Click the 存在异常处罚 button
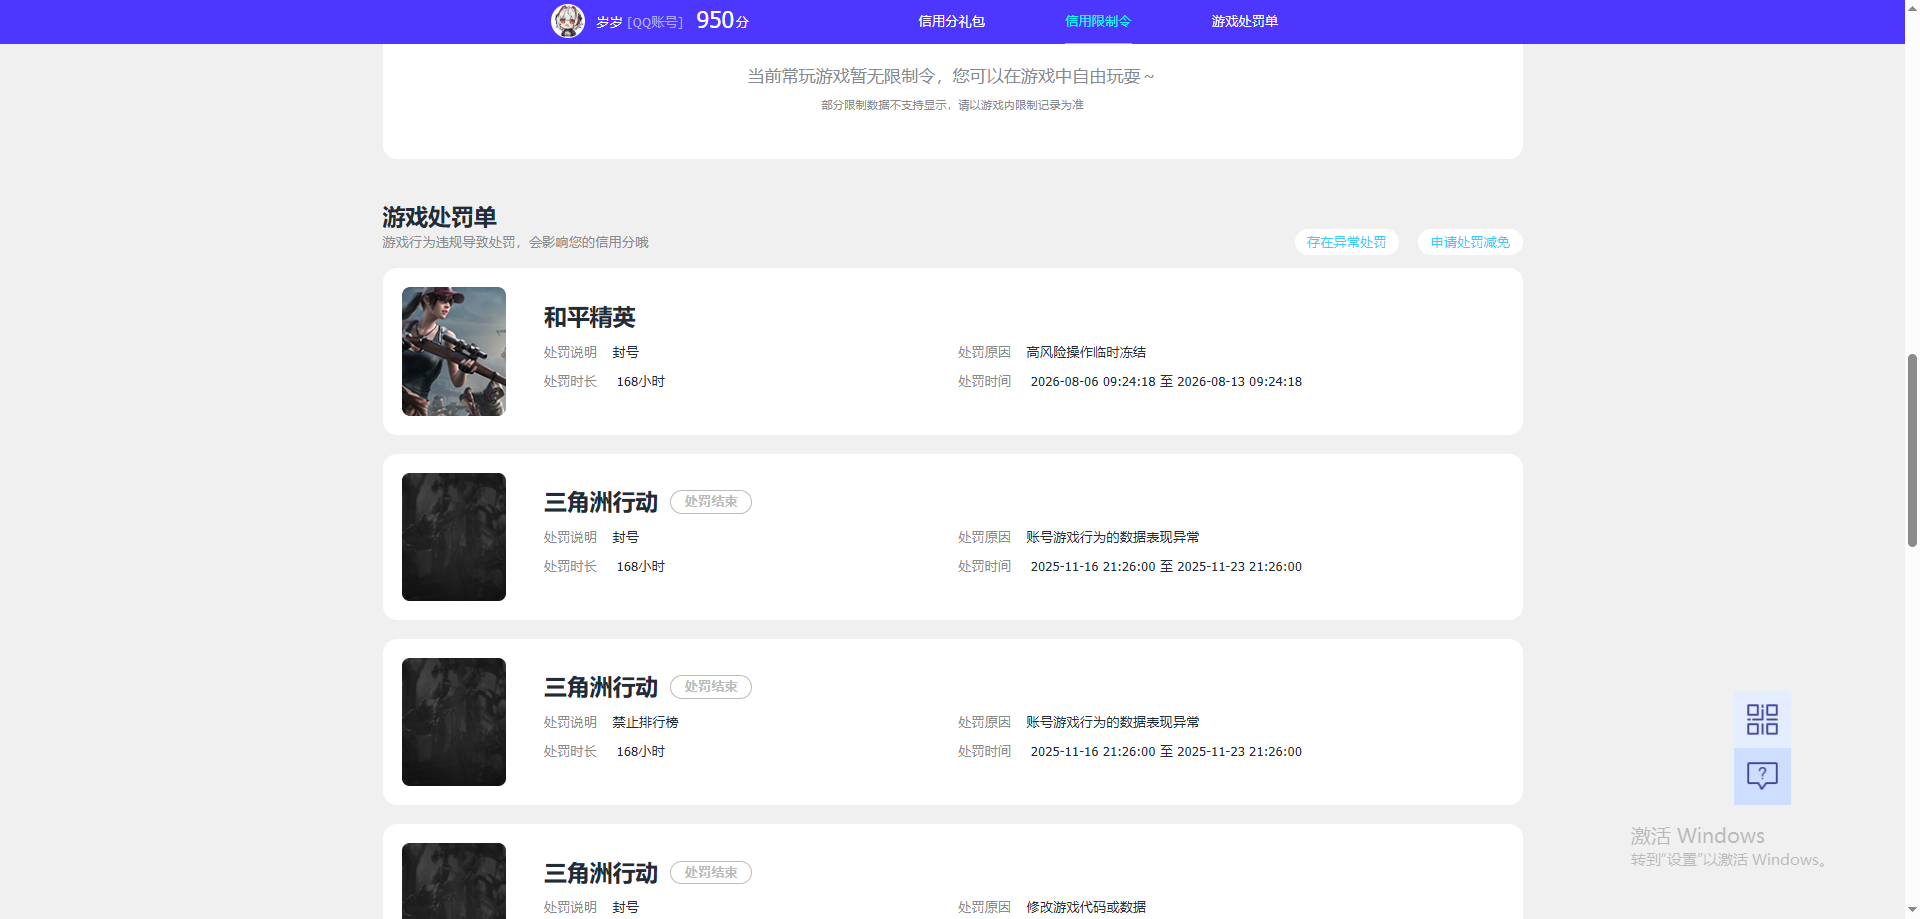 pyautogui.click(x=1346, y=242)
